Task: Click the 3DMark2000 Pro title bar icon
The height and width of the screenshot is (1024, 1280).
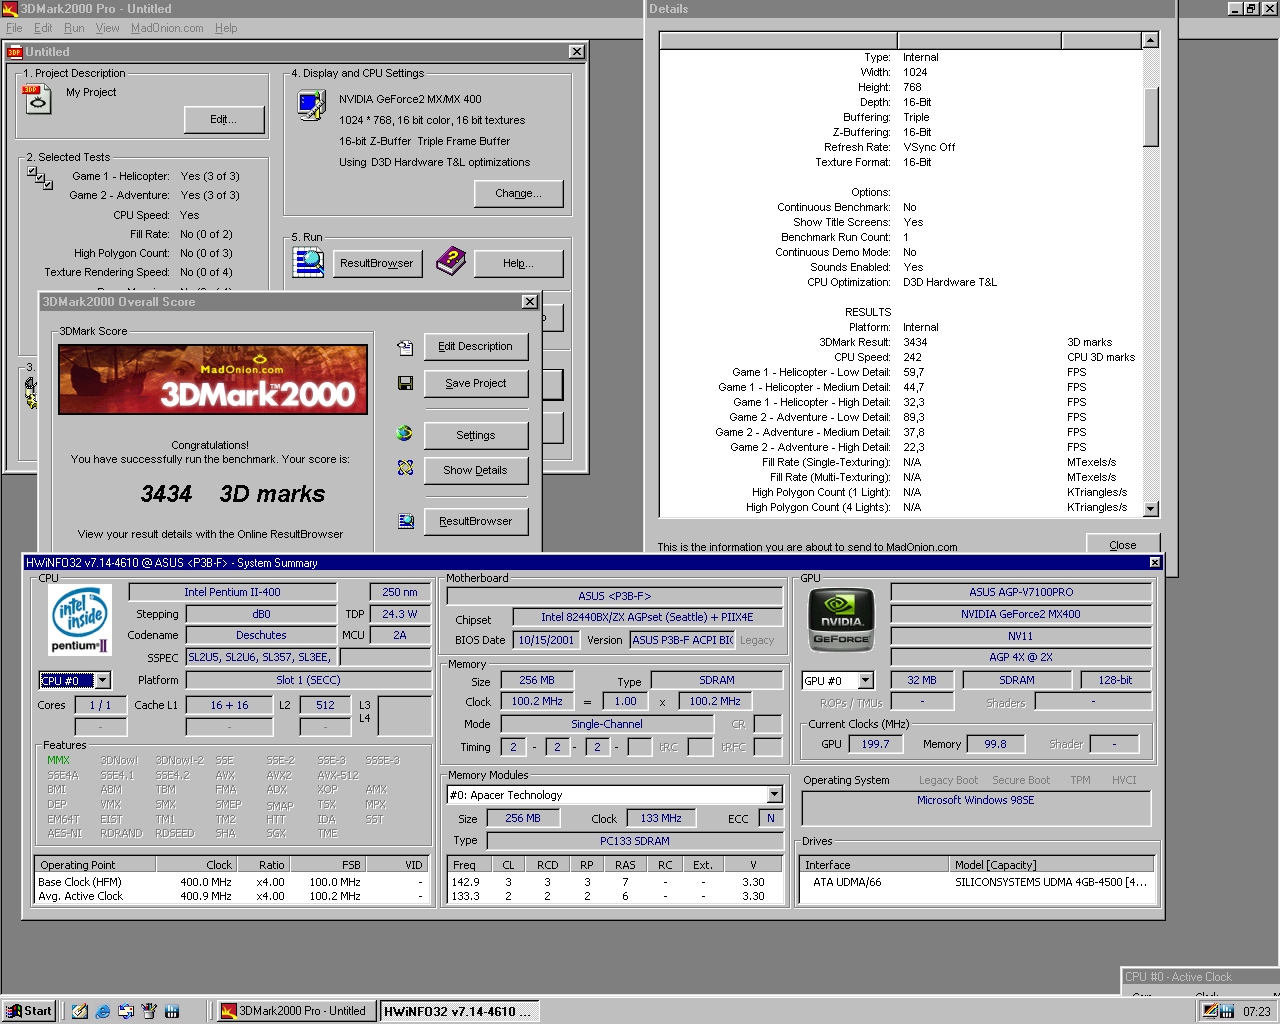Action: click(10, 9)
